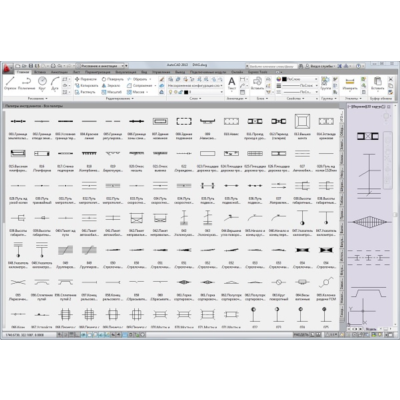The height and width of the screenshot is (400, 400).
Task: Click the Зеркало mirror tool
Action: click(x=111, y=86)
